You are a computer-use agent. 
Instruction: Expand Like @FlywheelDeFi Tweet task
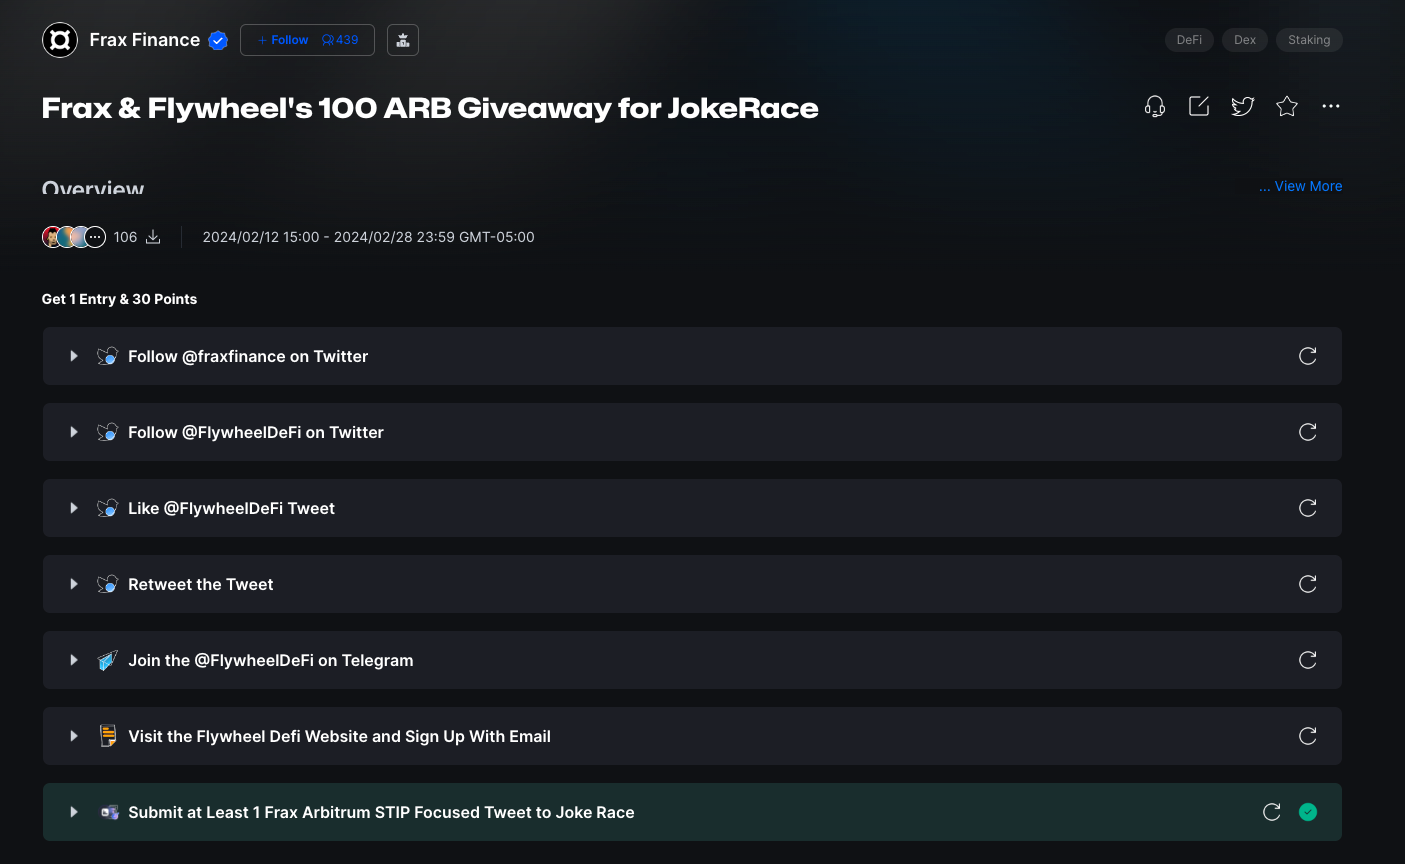(x=74, y=508)
